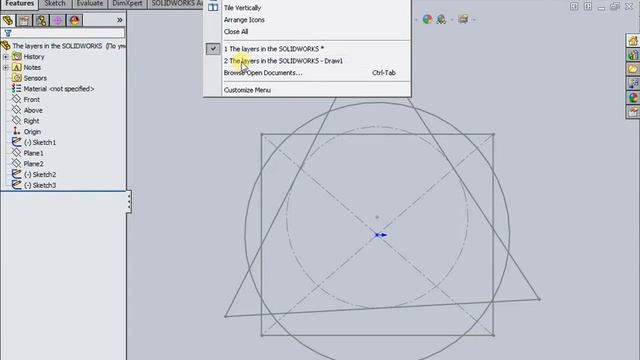
Task: Switch to document '2 ... - Draw1'
Action: point(283,61)
